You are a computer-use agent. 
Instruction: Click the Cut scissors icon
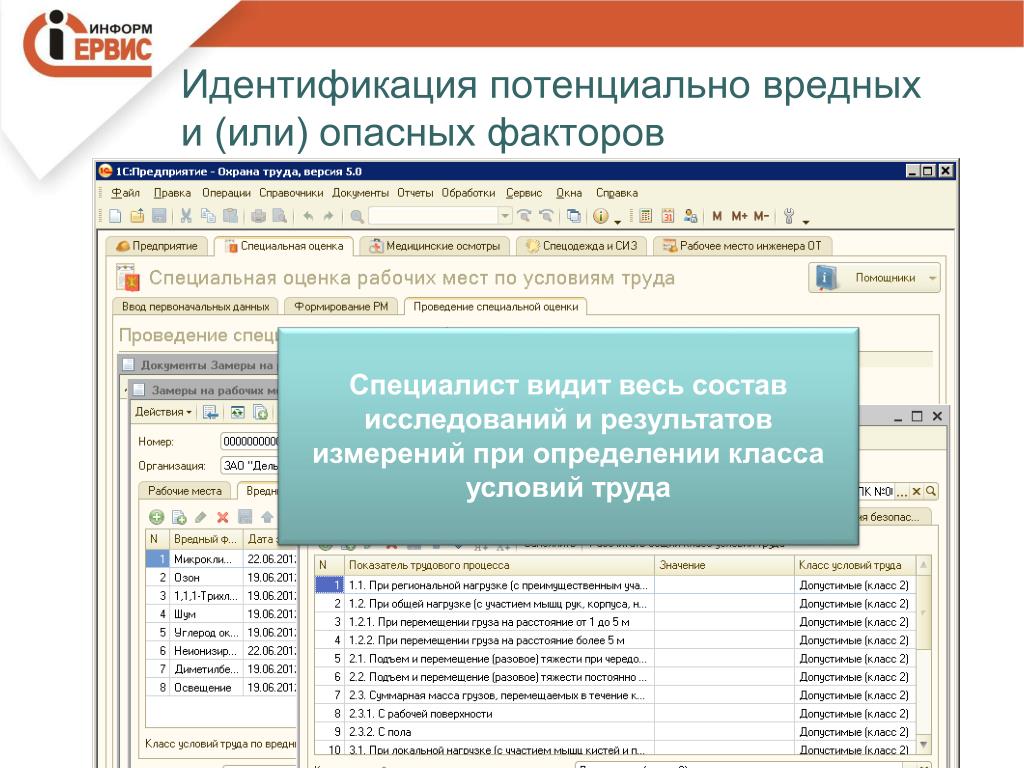186,216
